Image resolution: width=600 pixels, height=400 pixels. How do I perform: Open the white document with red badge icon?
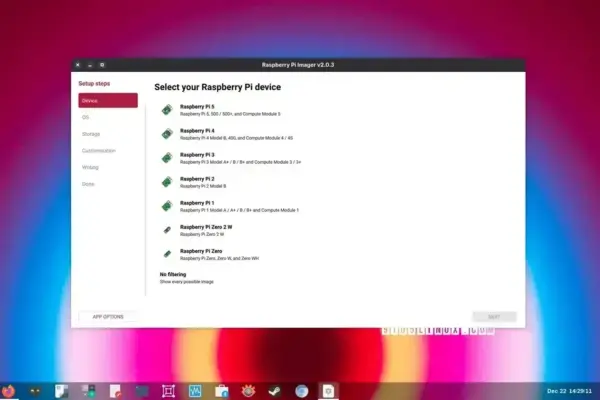click(x=115, y=391)
